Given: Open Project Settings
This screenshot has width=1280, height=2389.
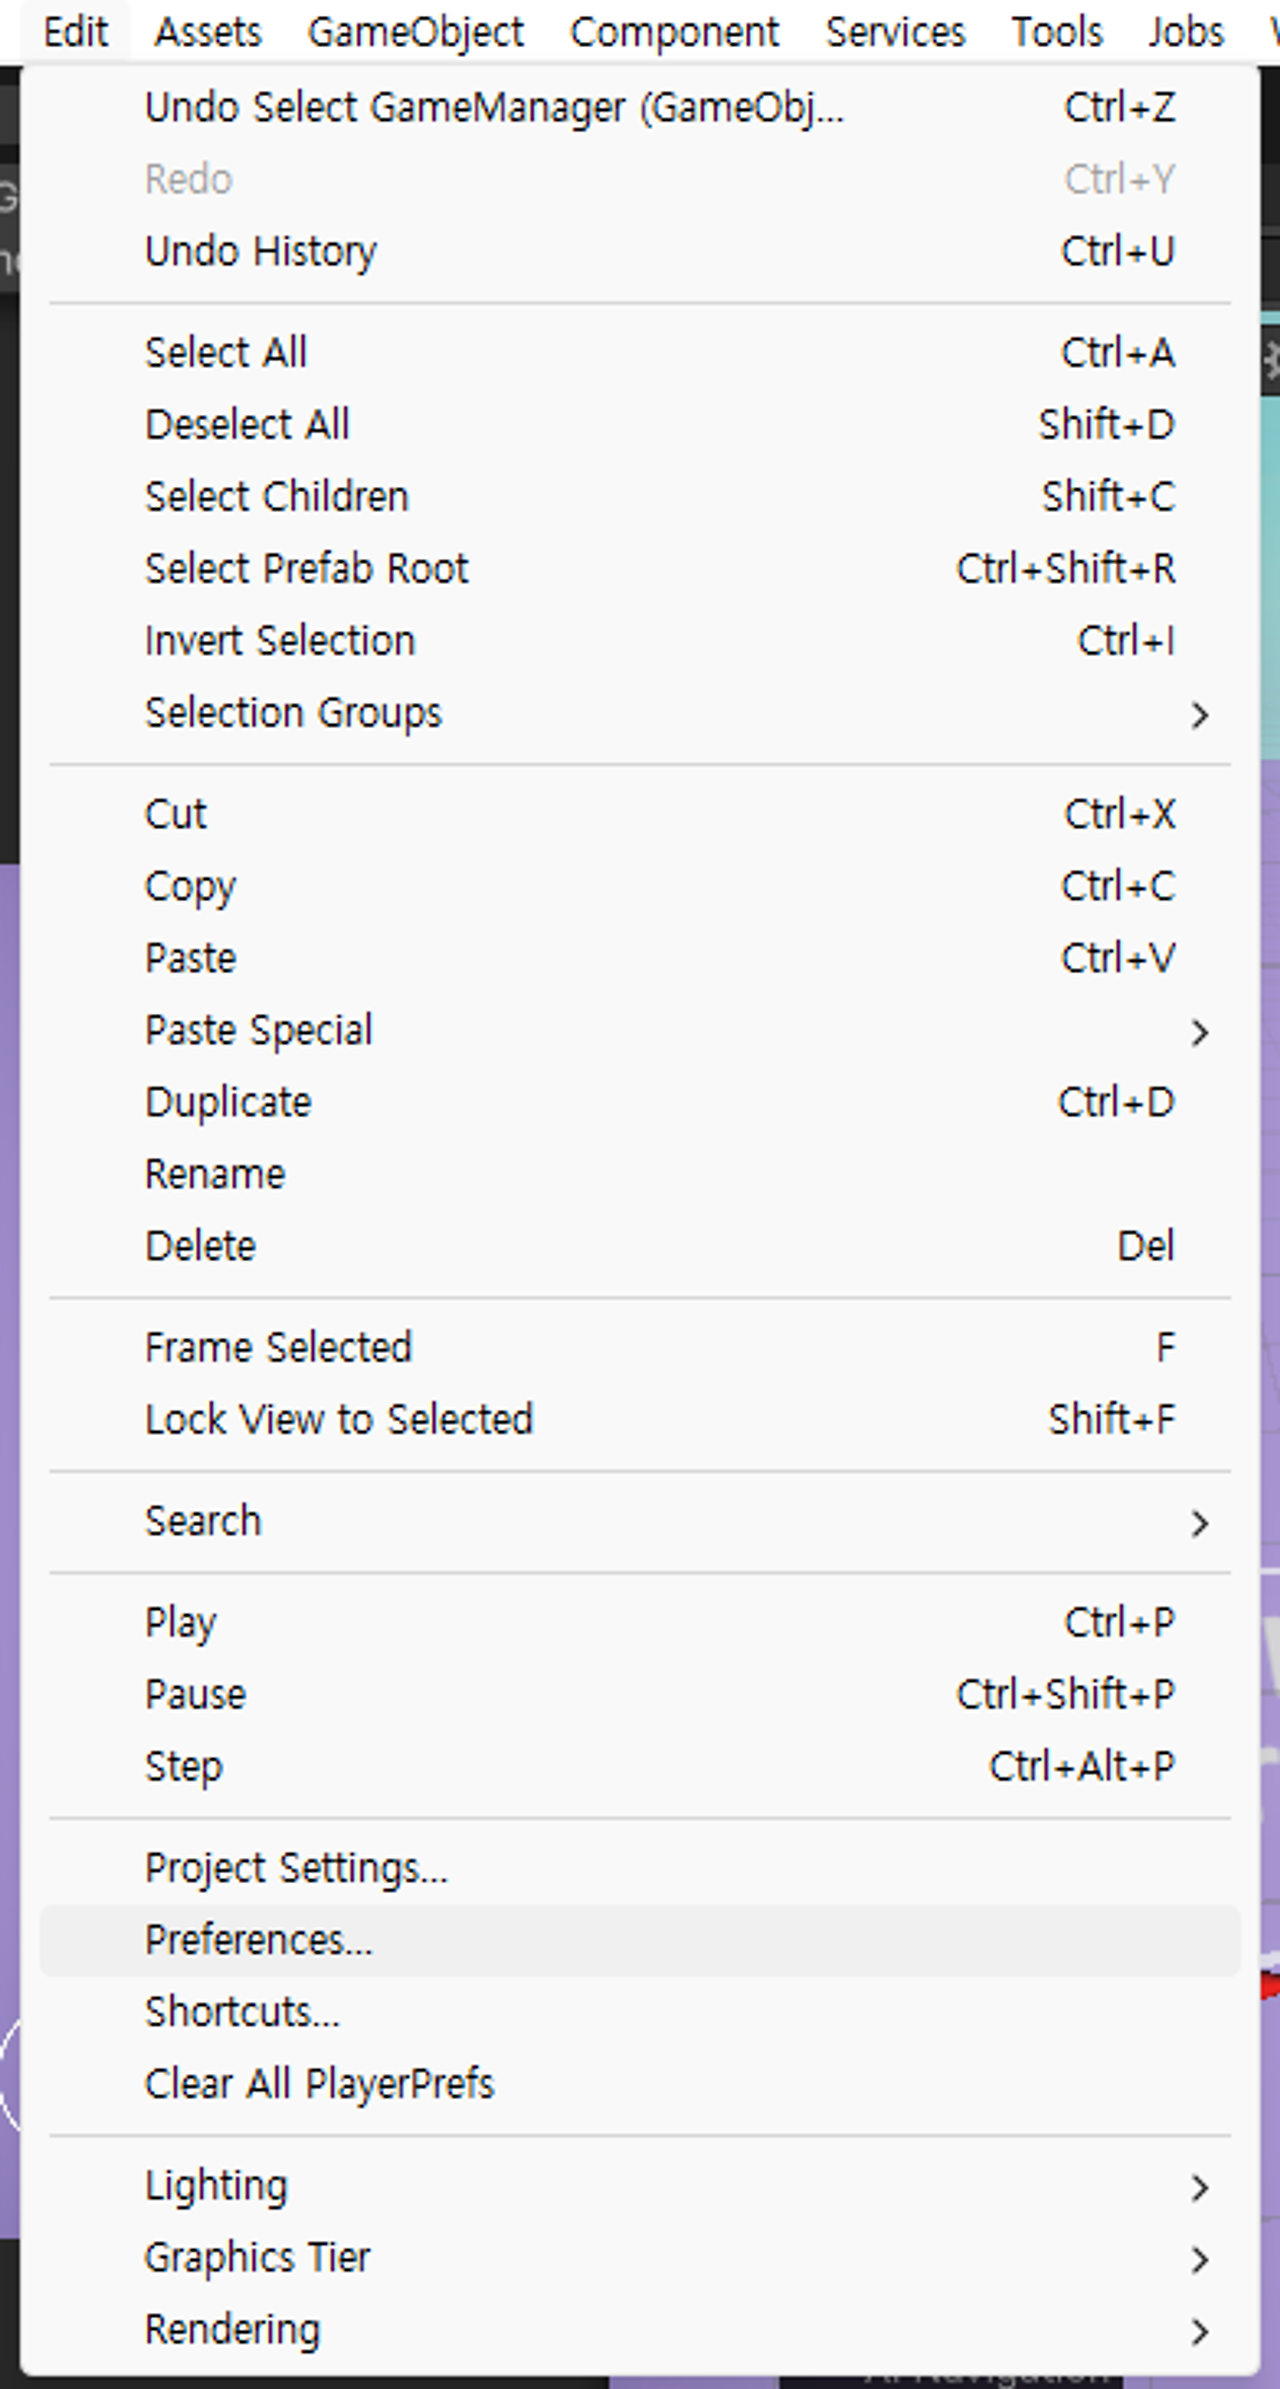Looking at the screenshot, I should tap(640, 1868).
